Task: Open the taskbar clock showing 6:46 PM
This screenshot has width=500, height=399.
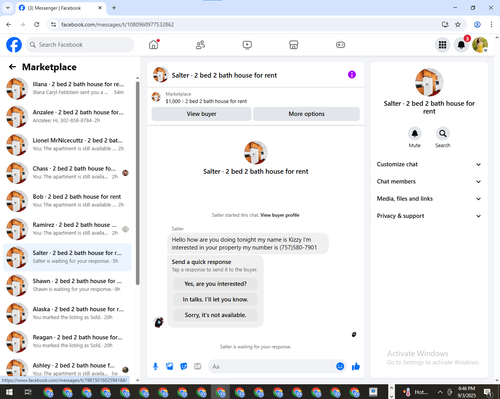Action: 466,392
